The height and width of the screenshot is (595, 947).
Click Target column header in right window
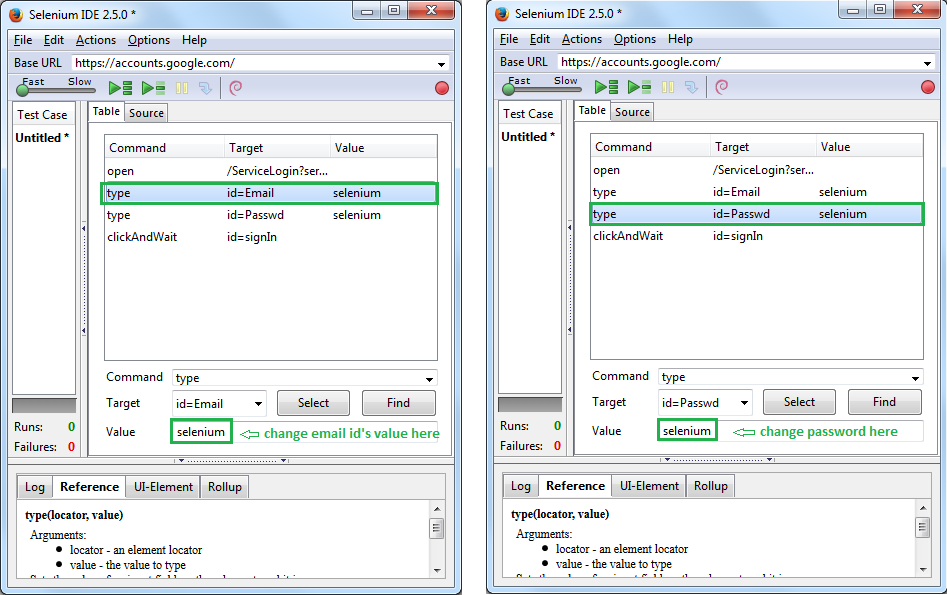(x=763, y=147)
